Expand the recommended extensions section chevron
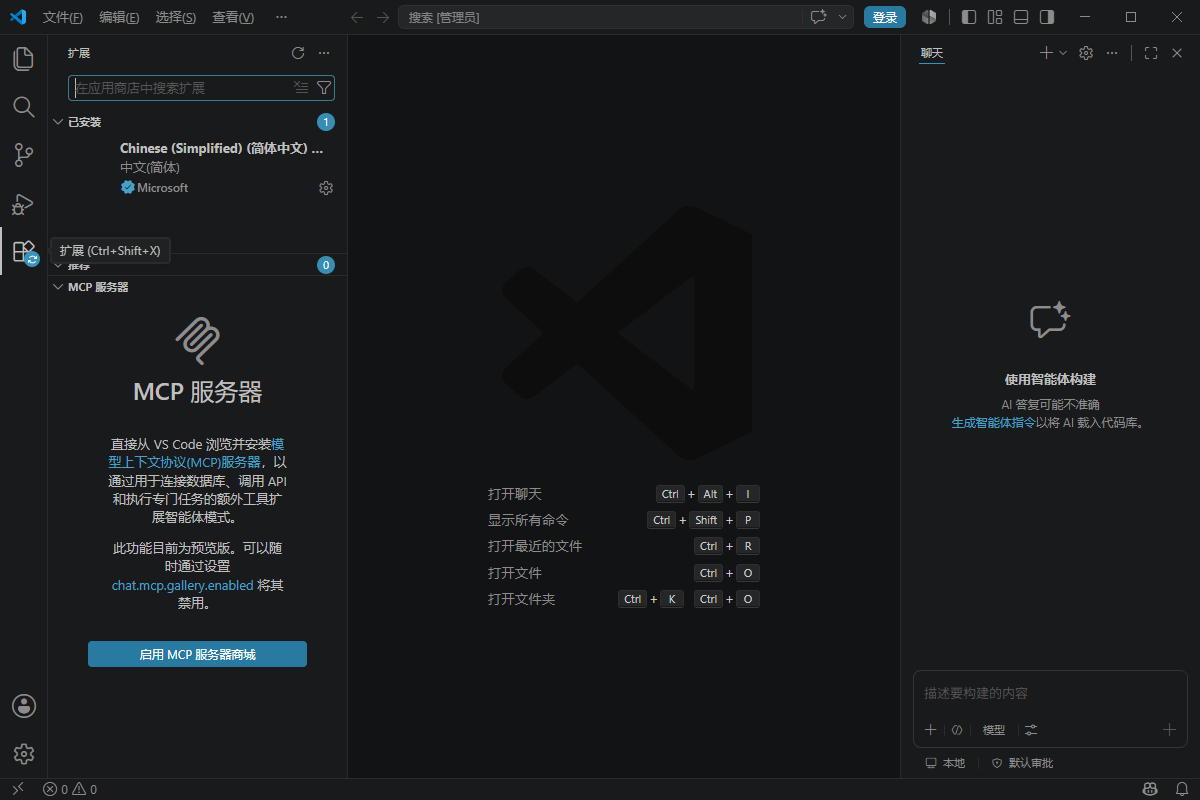The width and height of the screenshot is (1200, 800). [58, 266]
